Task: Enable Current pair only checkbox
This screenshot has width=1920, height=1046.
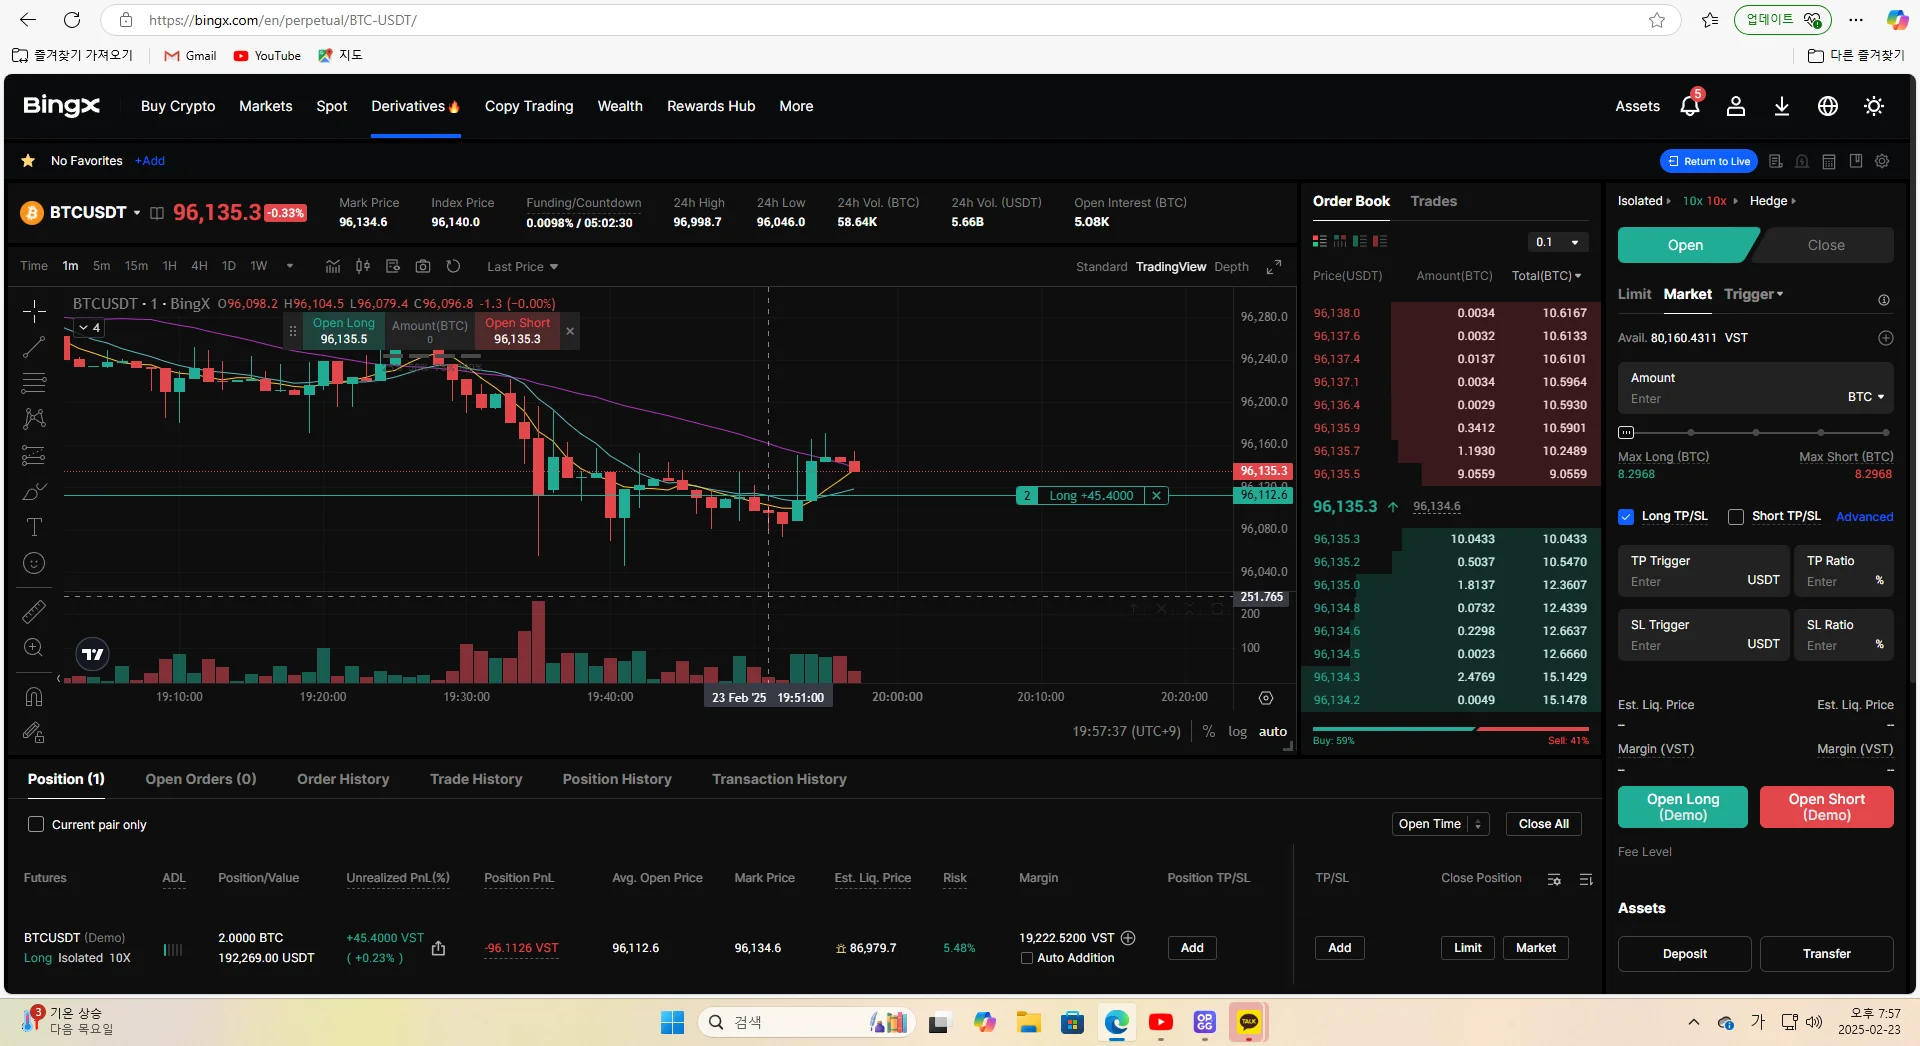Action: point(36,824)
